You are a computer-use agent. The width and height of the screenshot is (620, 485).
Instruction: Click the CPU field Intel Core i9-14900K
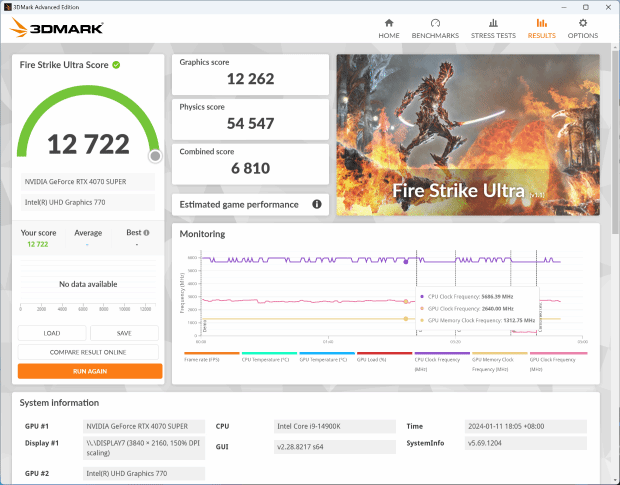click(x=335, y=426)
